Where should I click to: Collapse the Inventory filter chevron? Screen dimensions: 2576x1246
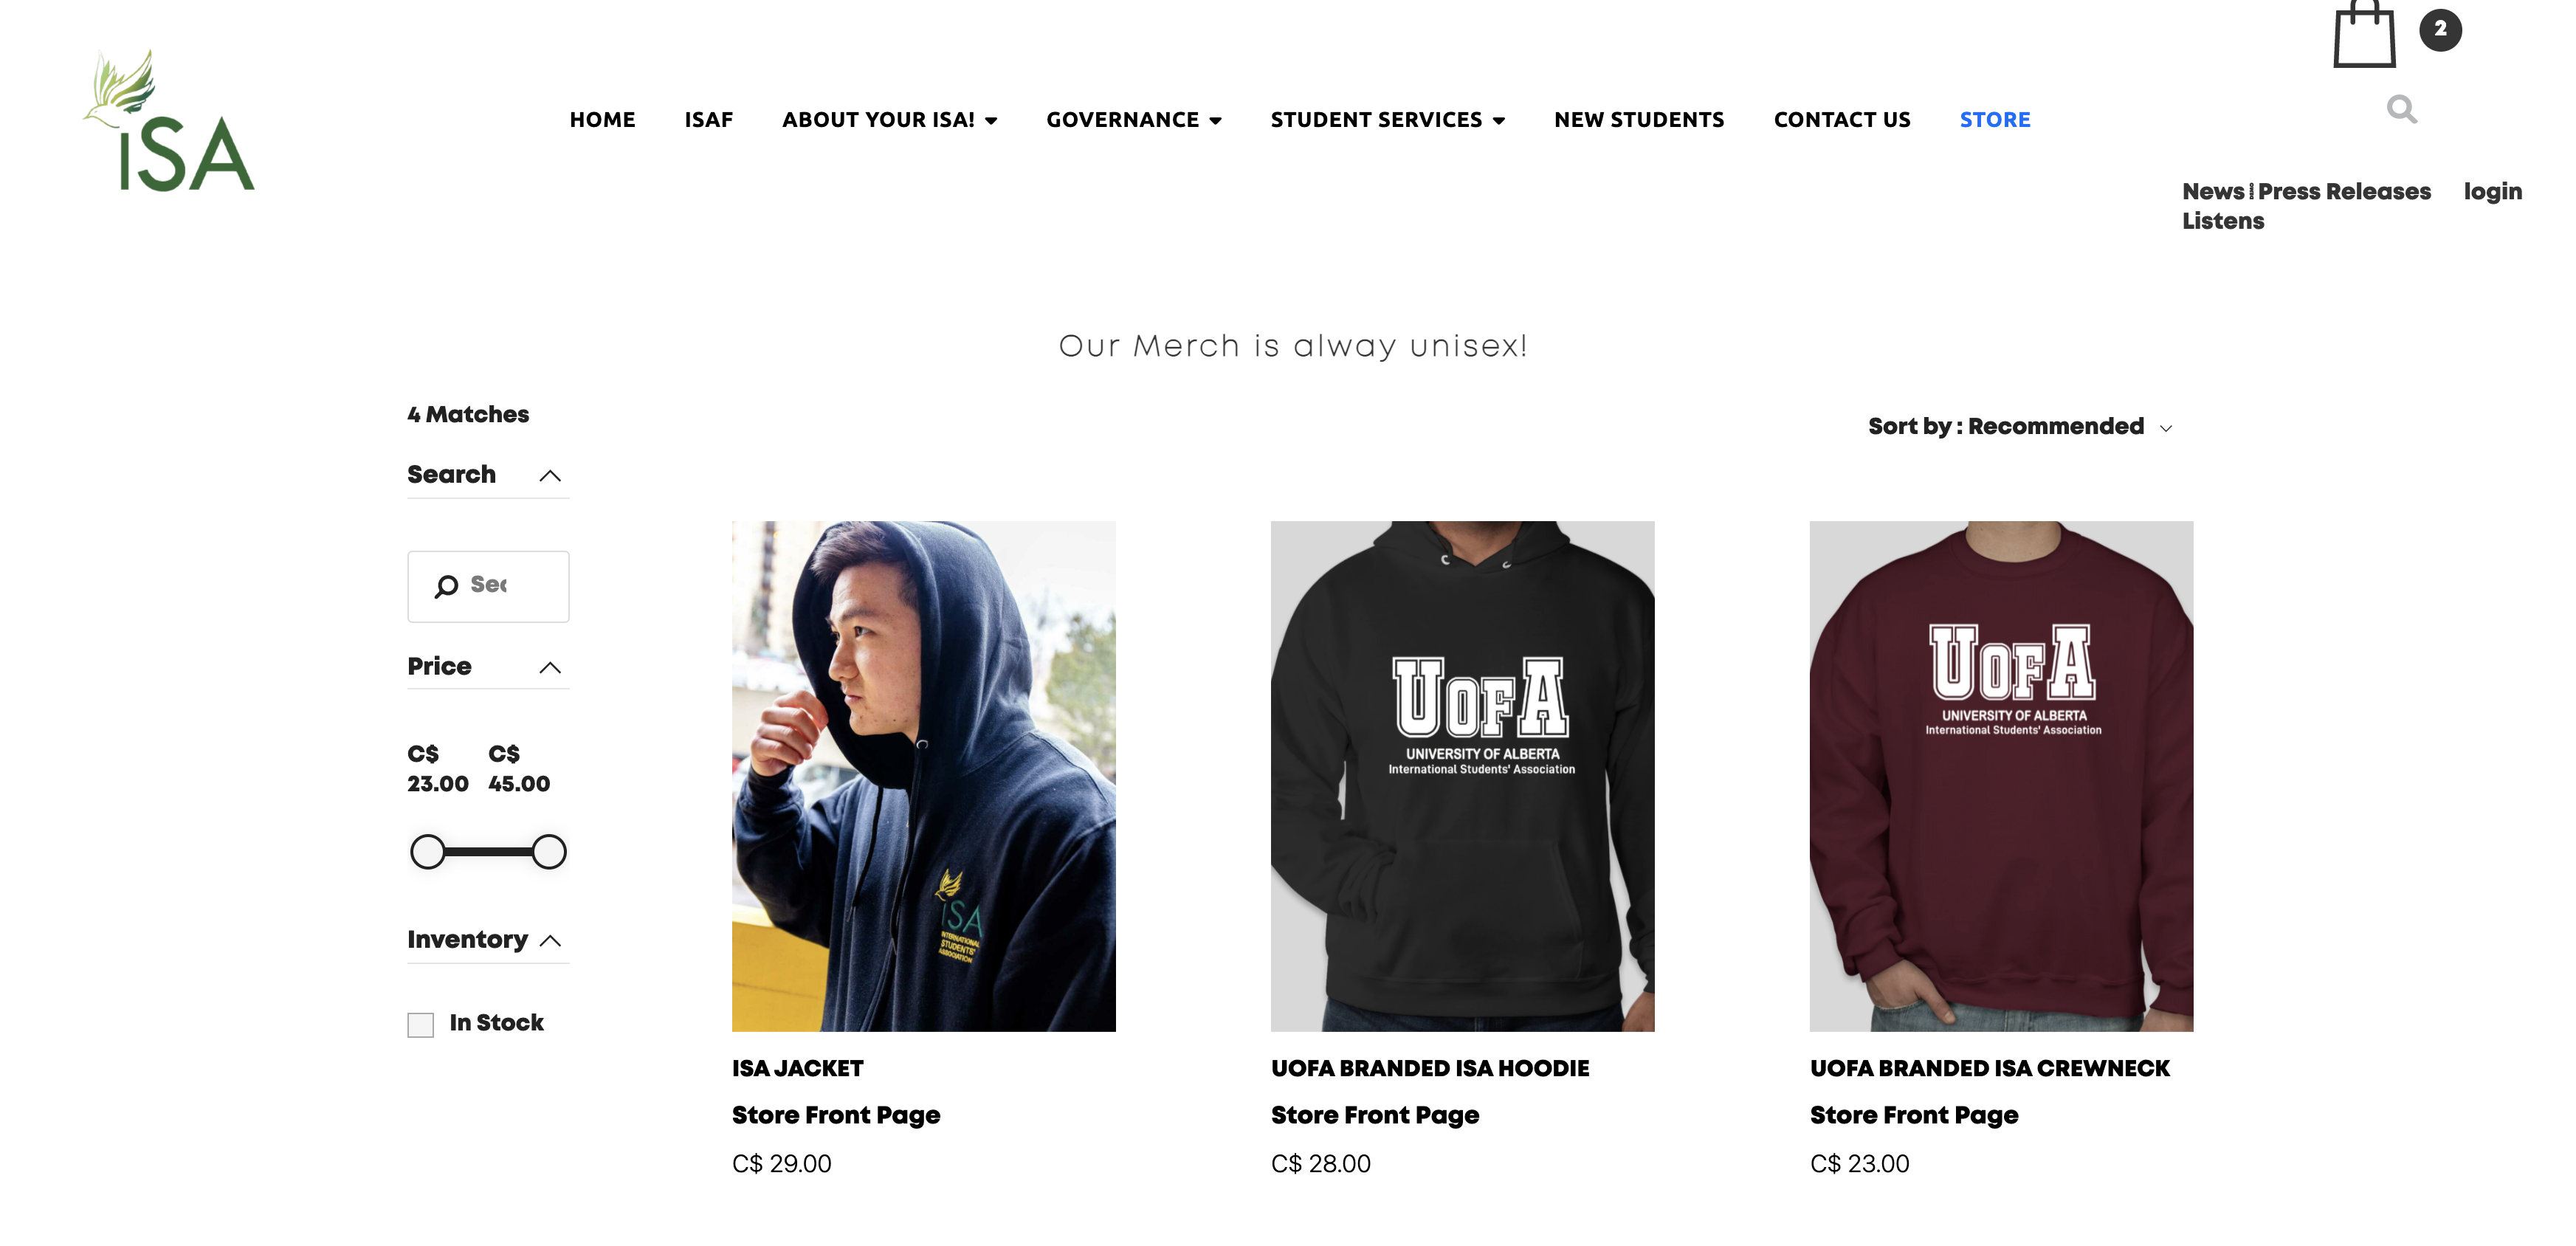(550, 941)
